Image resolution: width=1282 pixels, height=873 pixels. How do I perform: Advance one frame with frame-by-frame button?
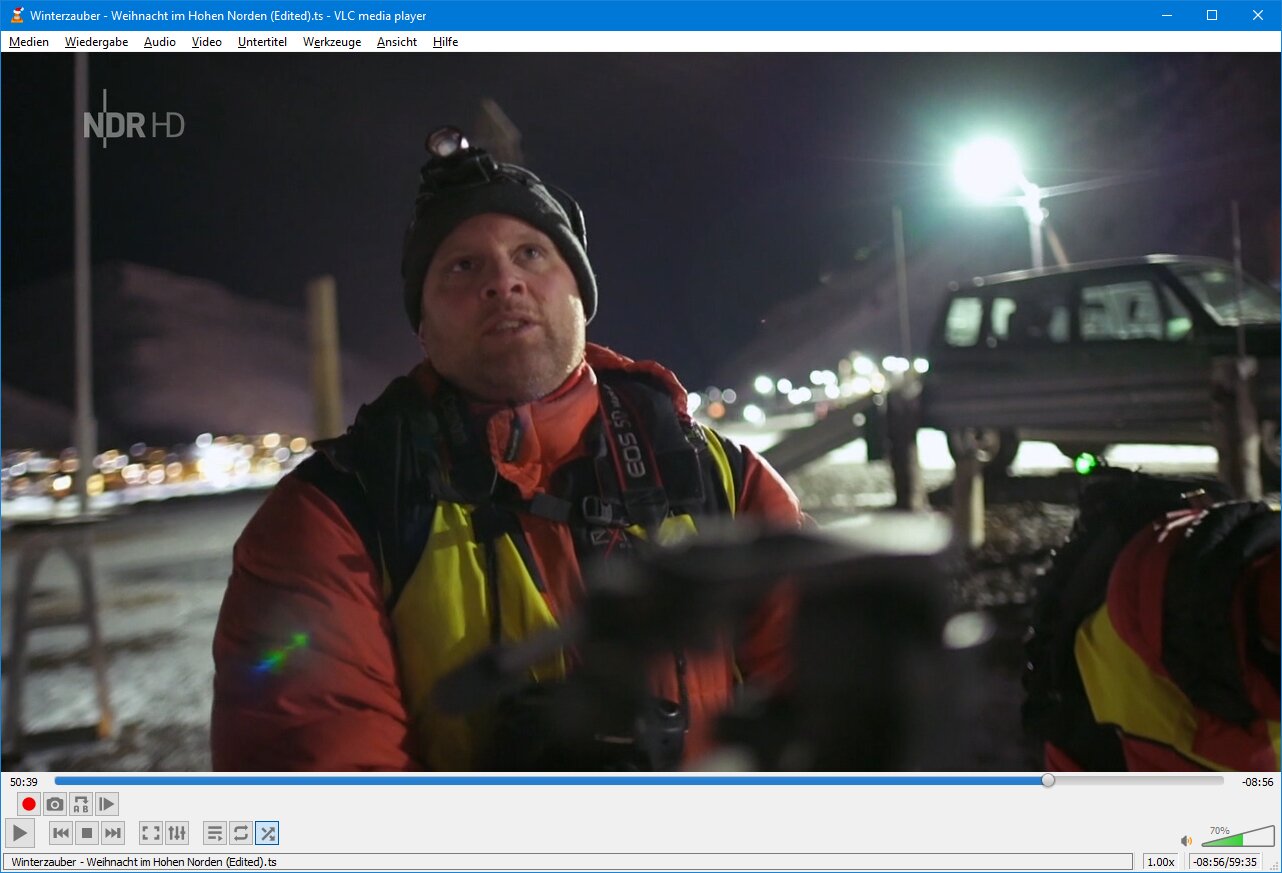pos(107,804)
